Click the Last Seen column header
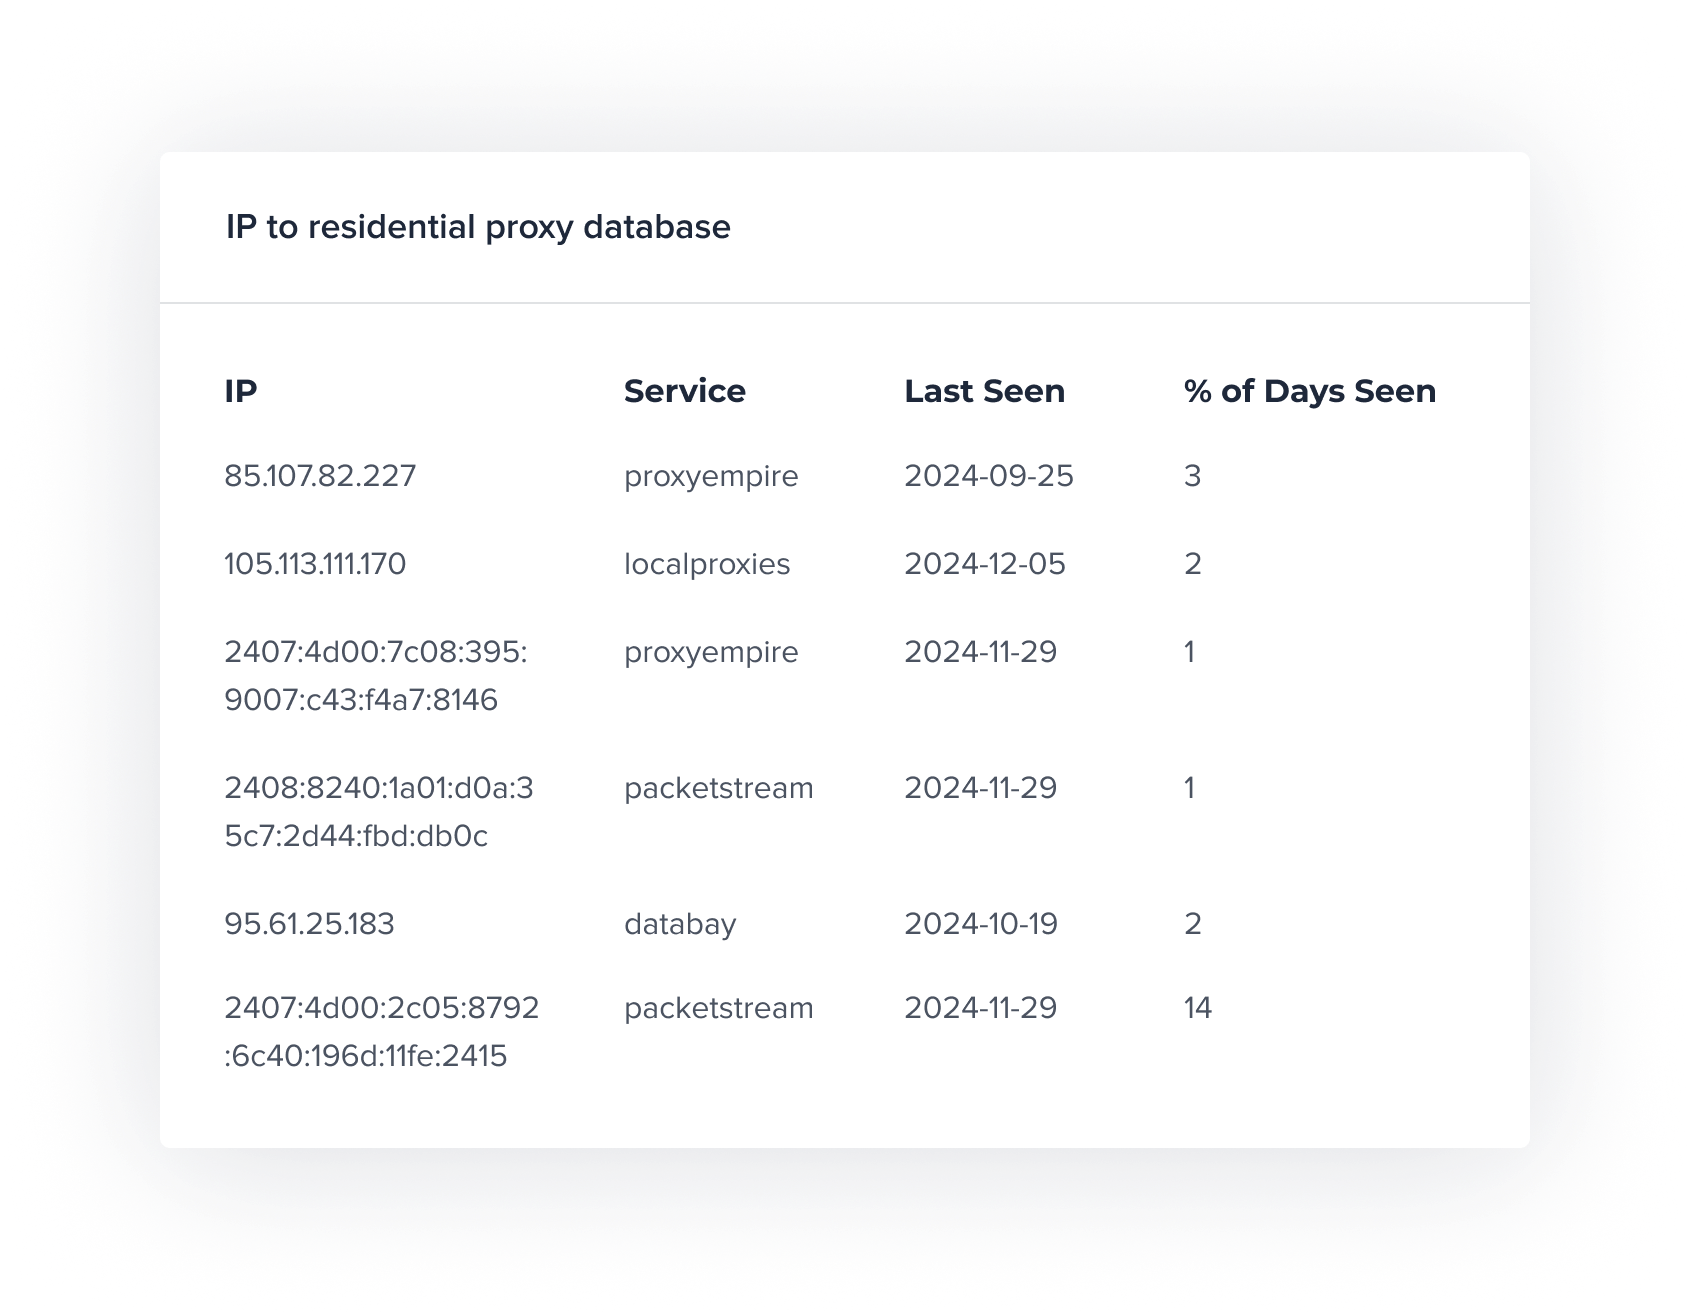1690x1316 pixels. pos(985,391)
